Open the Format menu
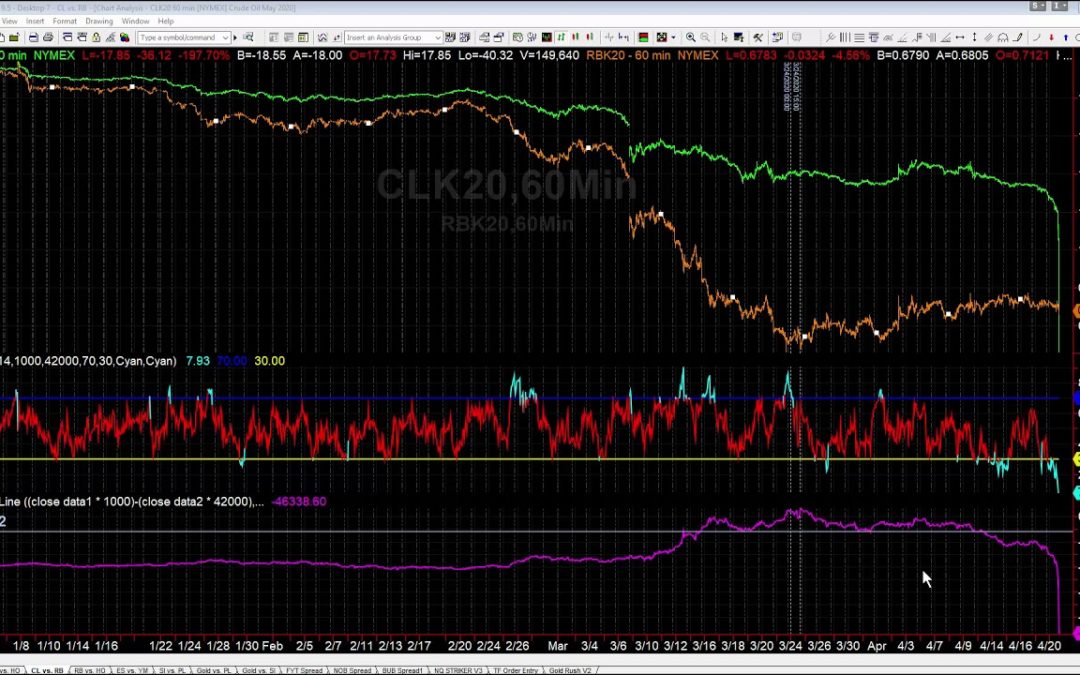Screen dimensions: 1080x675 point(64,20)
